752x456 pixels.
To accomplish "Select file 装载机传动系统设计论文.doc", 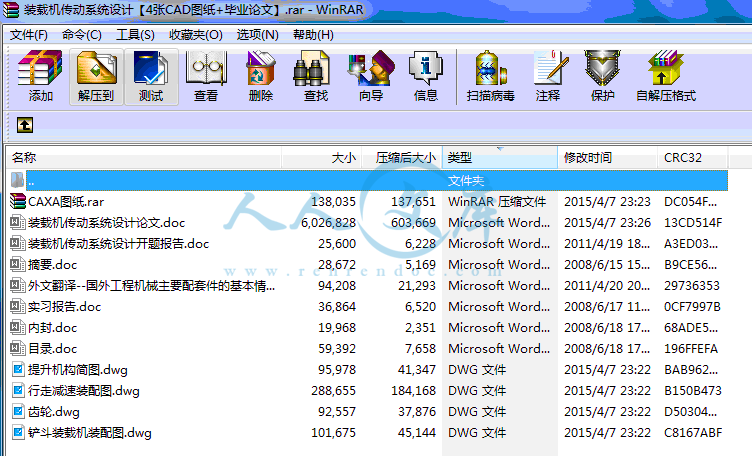I will (106, 222).
